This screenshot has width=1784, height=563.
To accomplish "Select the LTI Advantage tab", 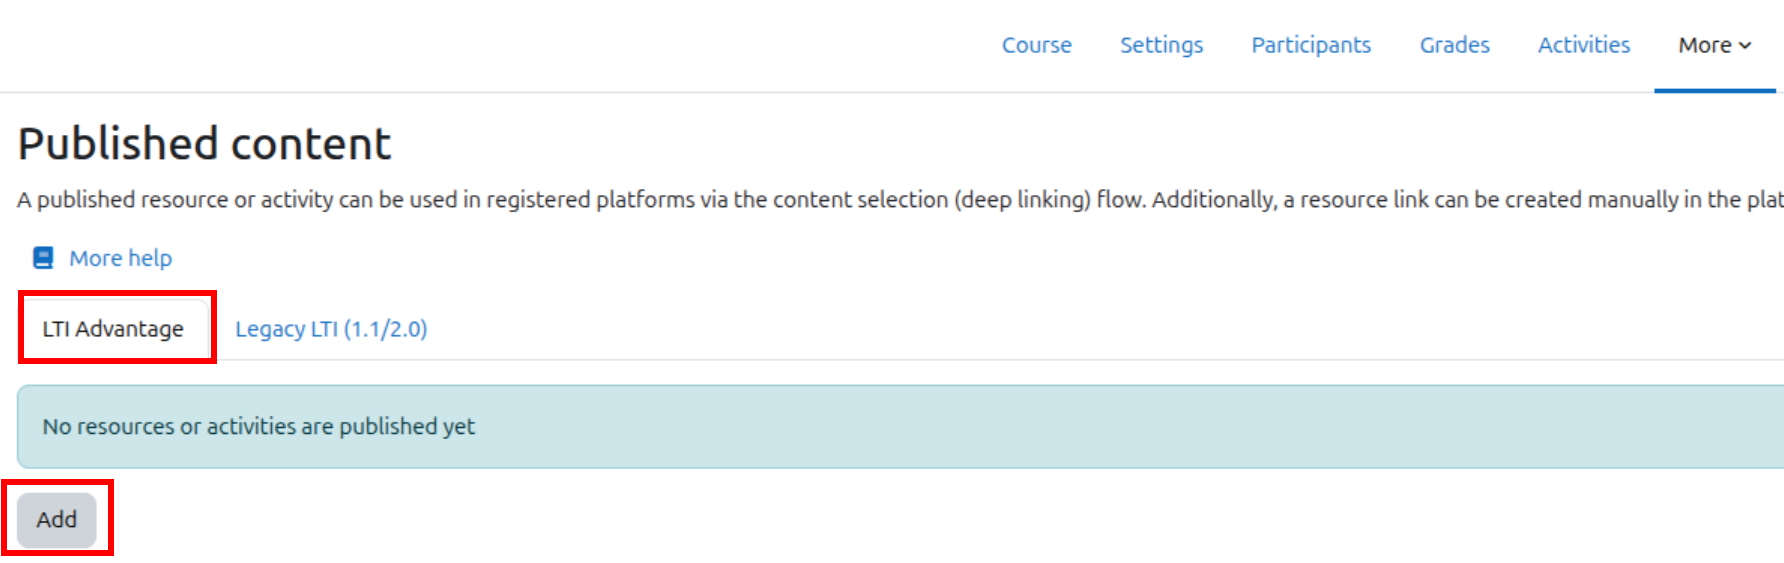I will pos(113,329).
